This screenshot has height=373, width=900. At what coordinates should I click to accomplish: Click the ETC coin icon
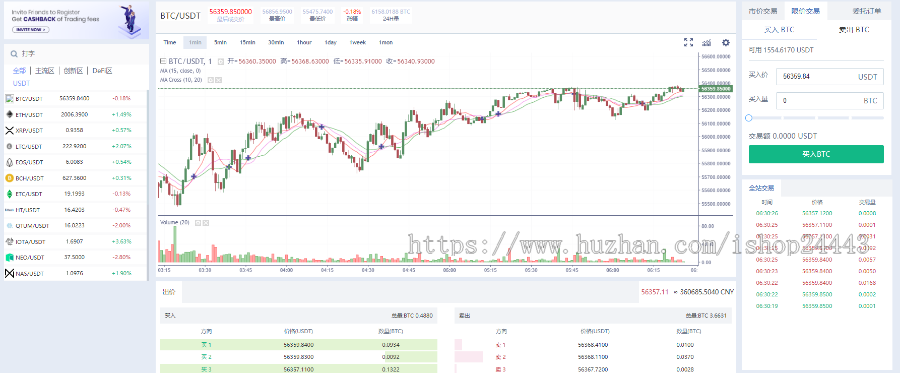point(9,194)
